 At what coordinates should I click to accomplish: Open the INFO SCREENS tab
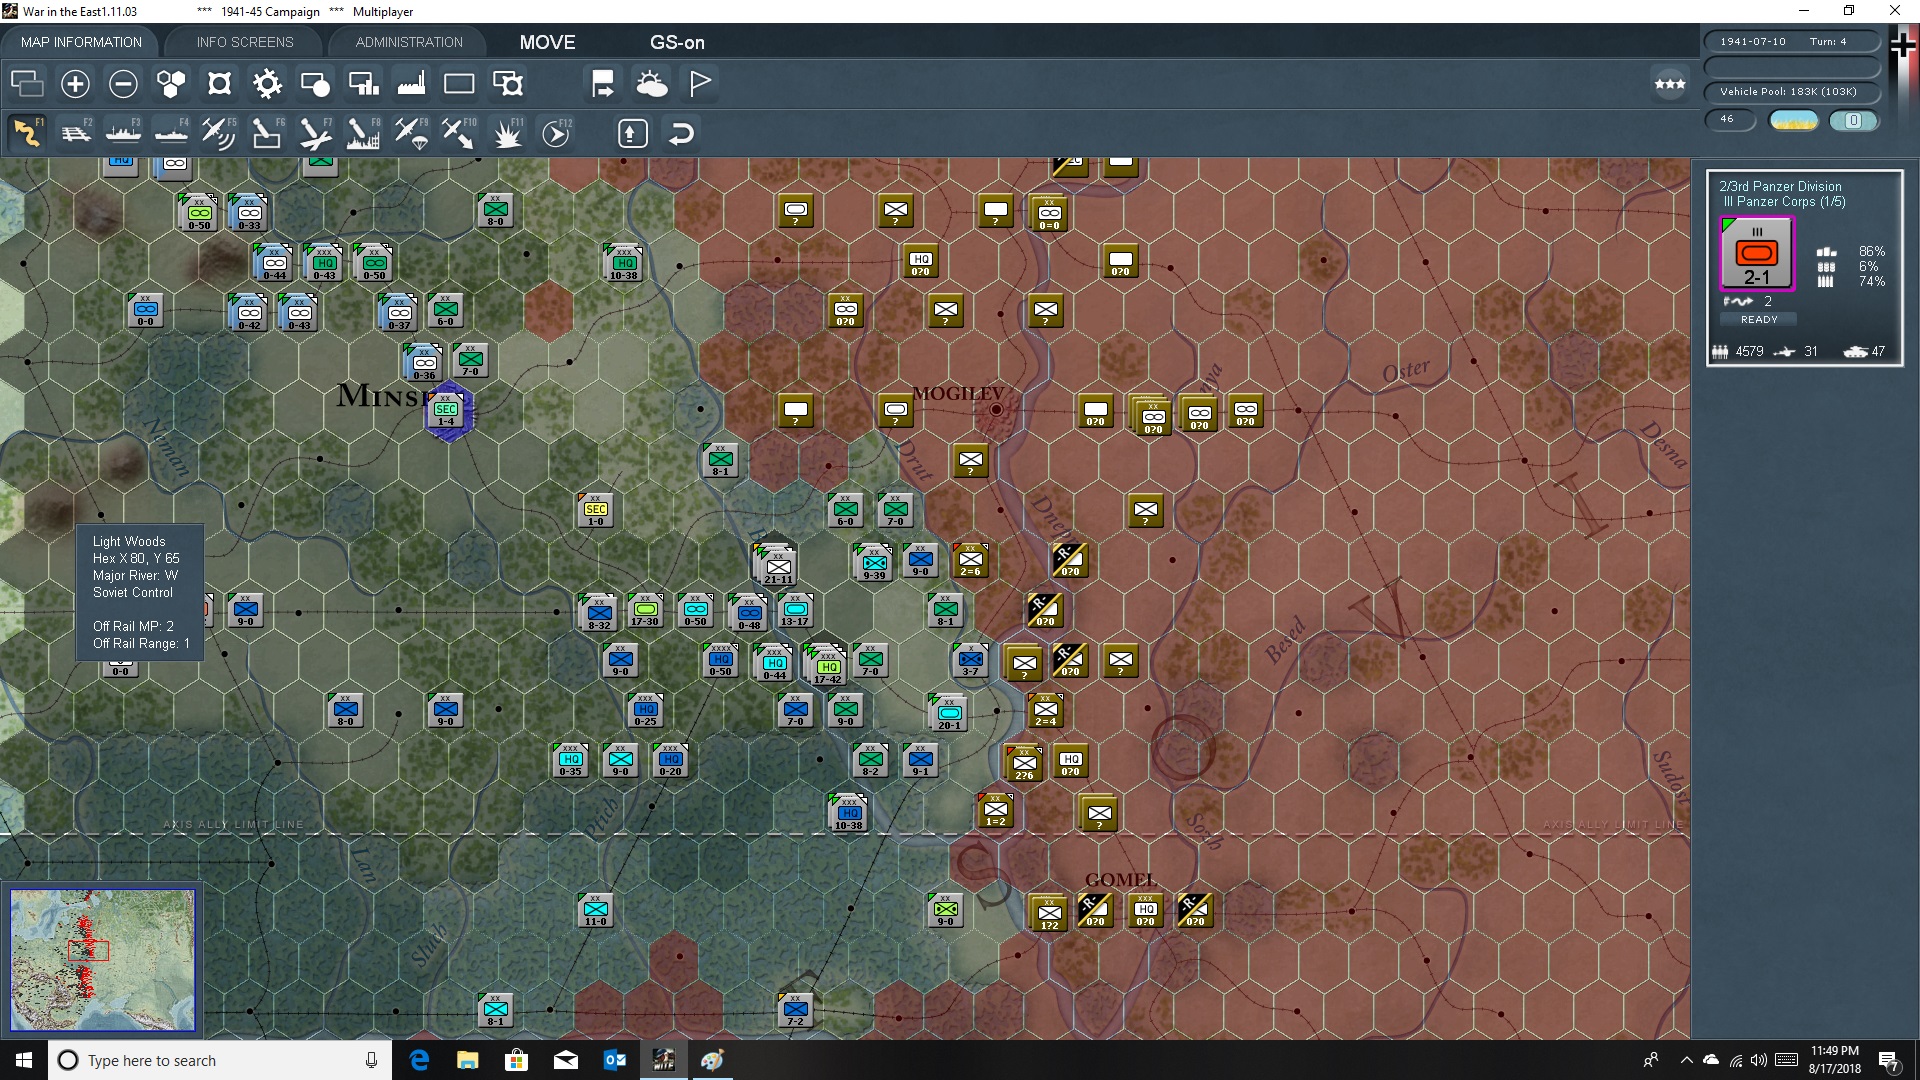245,42
